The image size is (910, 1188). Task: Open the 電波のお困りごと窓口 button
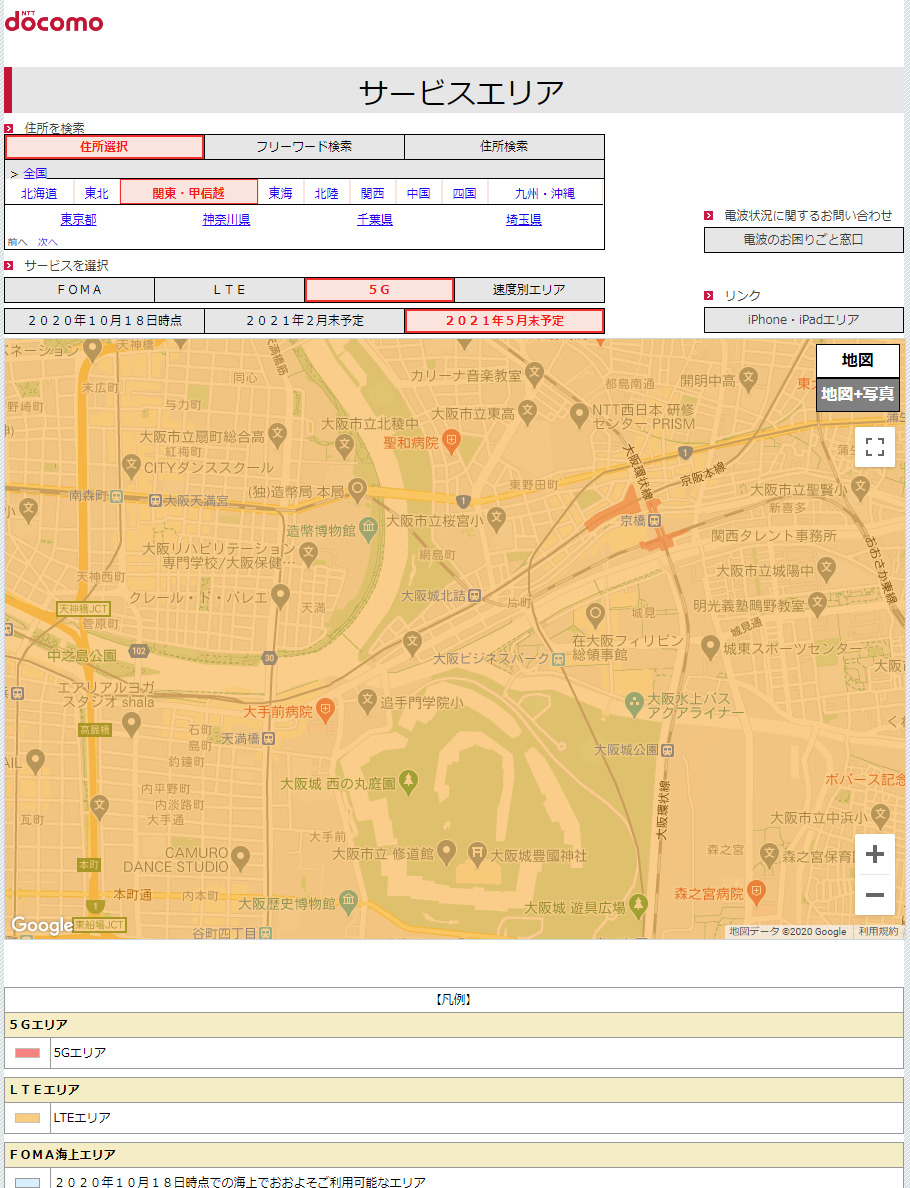pos(803,239)
